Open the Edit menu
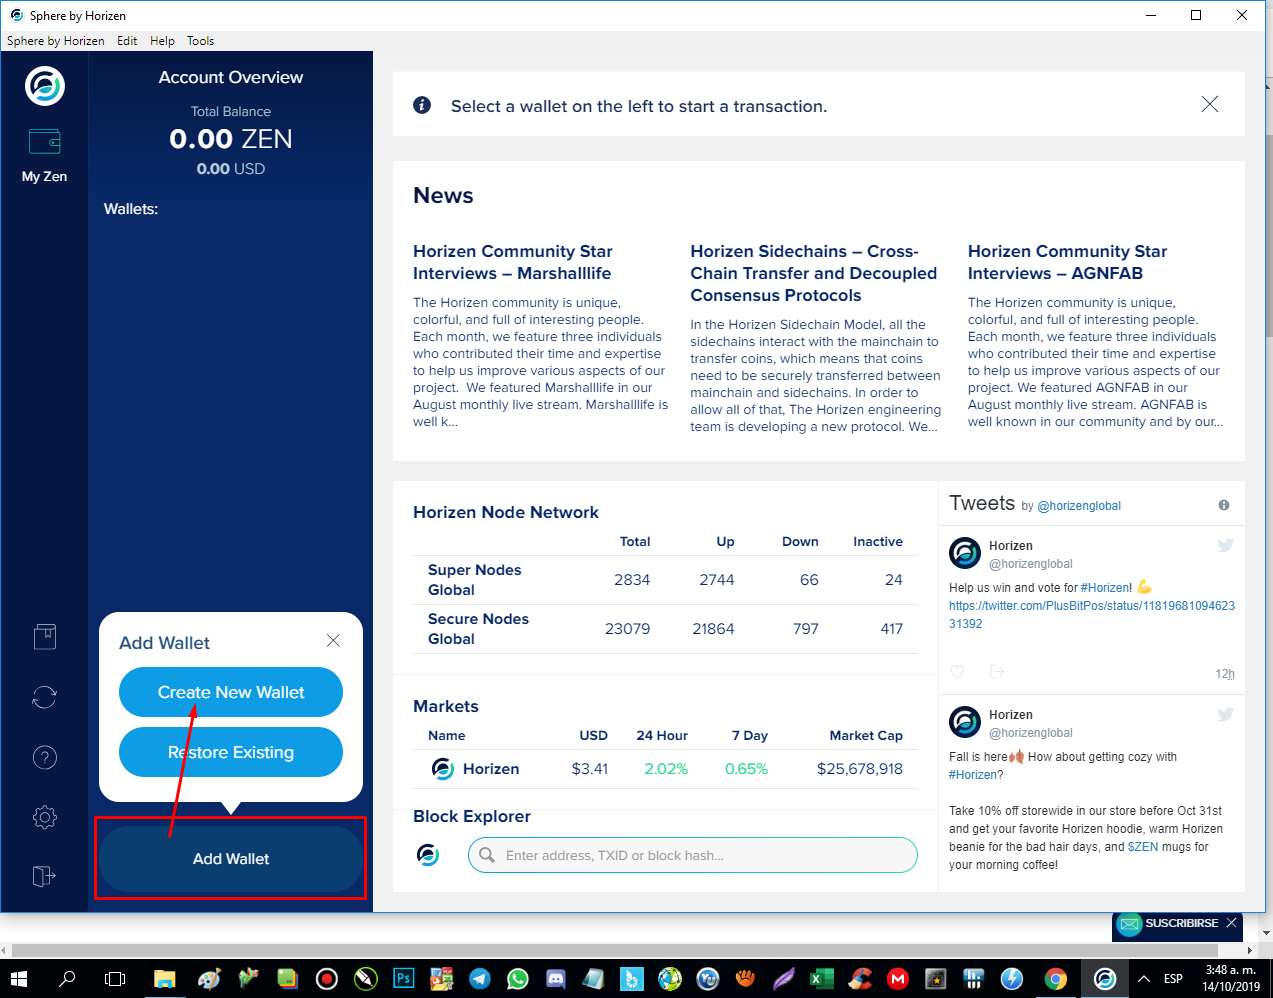1273x998 pixels. pyautogui.click(x=127, y=41)
